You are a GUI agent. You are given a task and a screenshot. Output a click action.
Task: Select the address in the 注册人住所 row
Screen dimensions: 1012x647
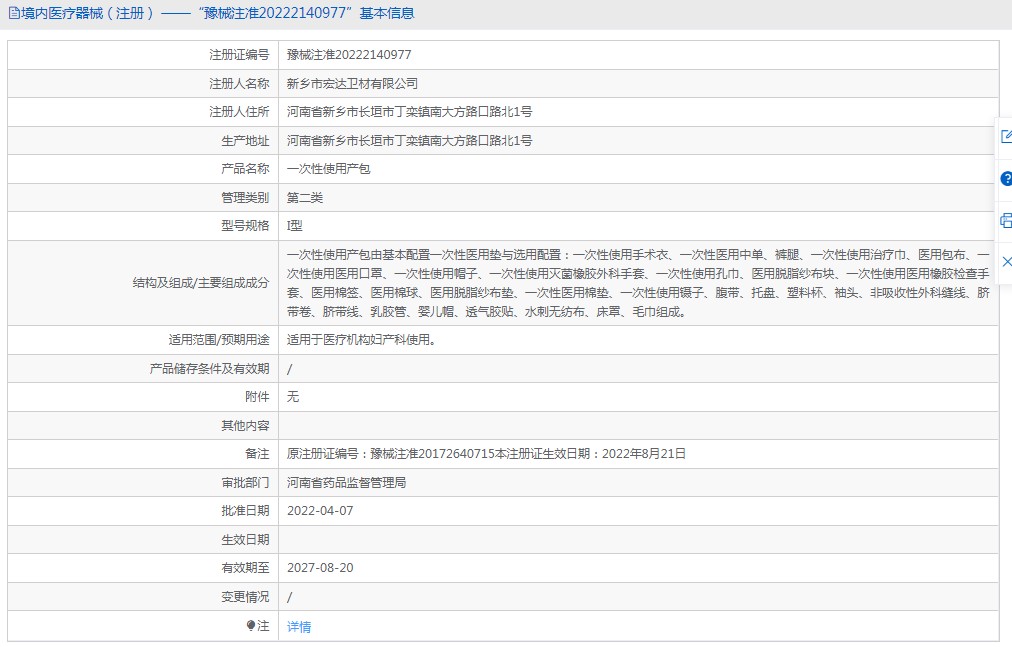pos(409,112)
